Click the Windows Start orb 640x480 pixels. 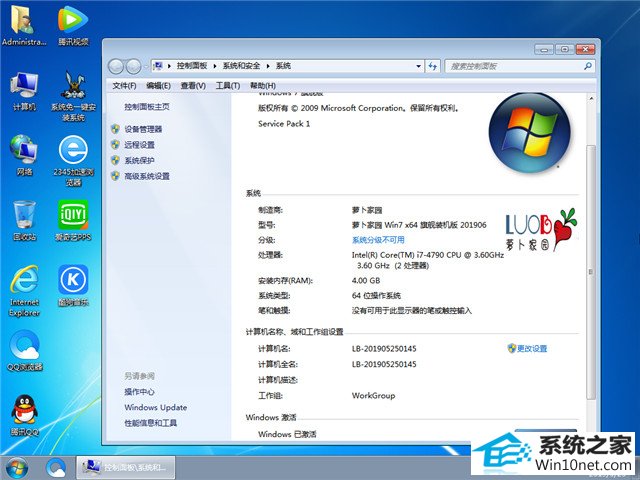[17, 467]
